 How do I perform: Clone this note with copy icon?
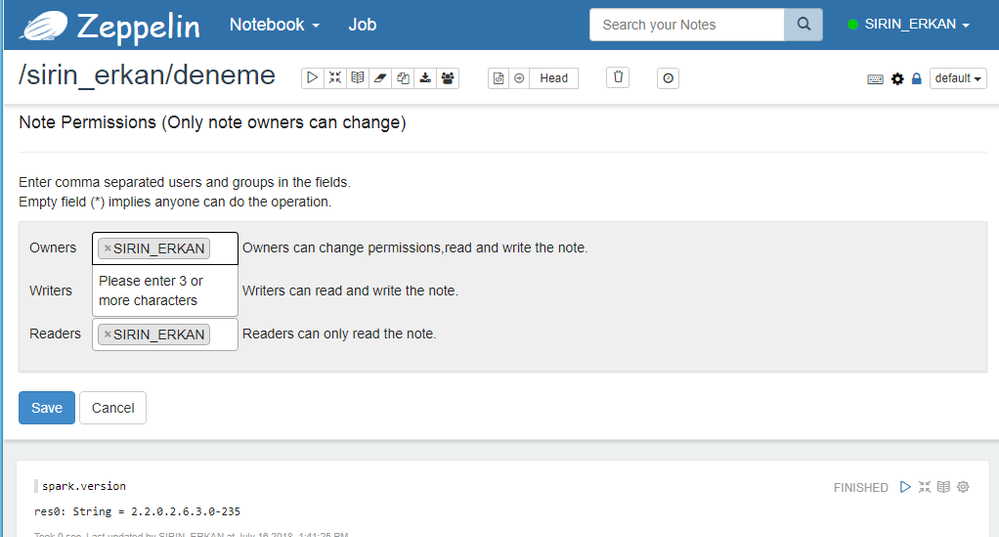click(x=403, y=78)
